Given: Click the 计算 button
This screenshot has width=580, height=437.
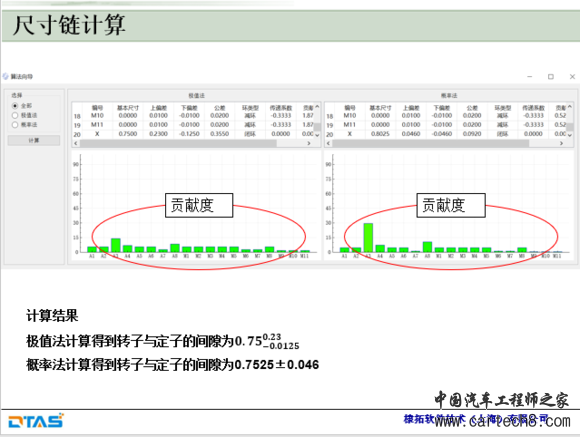Looking at the screenshot, I should tap(34, 140).
